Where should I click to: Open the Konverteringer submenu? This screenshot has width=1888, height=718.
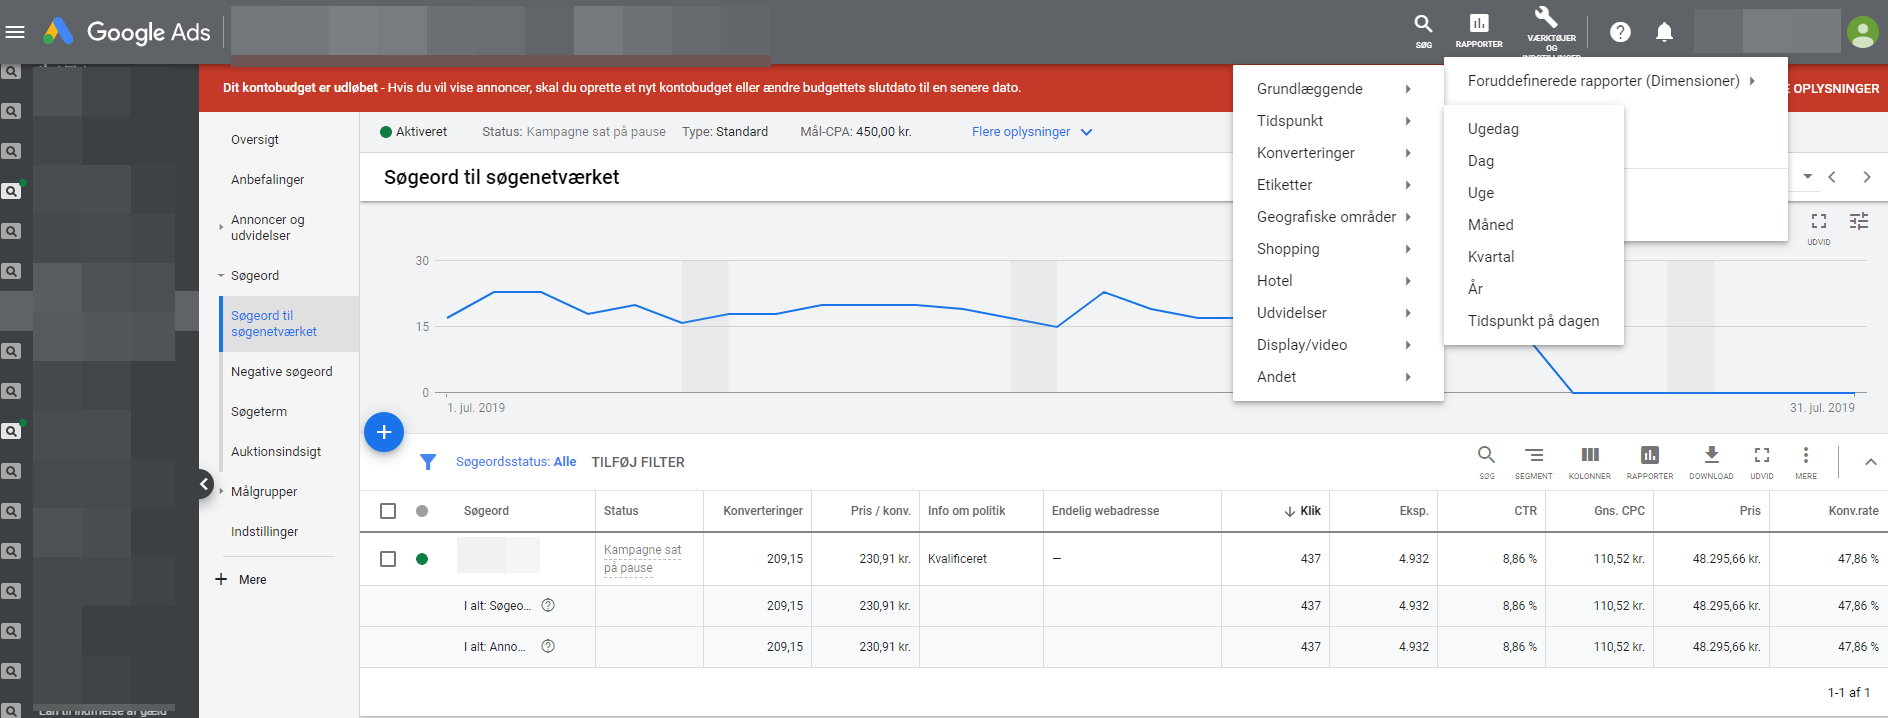[1338, 153]
